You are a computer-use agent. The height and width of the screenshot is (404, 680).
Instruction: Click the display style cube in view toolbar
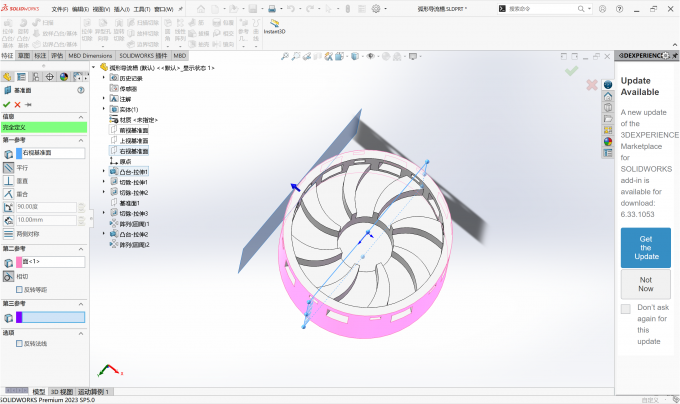[355, 56]
